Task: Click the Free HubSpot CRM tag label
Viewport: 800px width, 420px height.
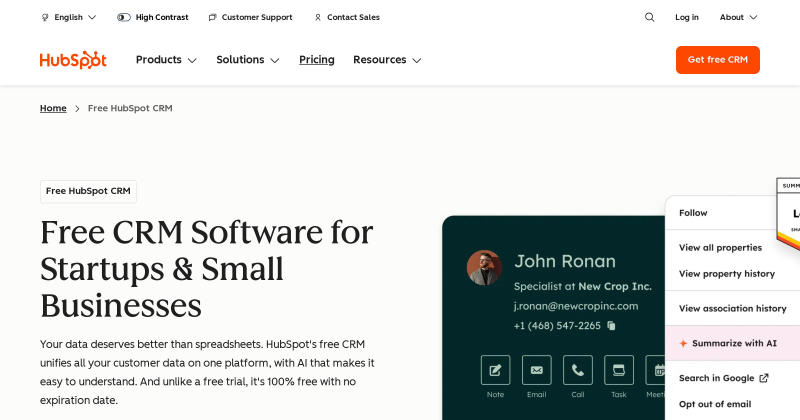Action: [88, 191]
